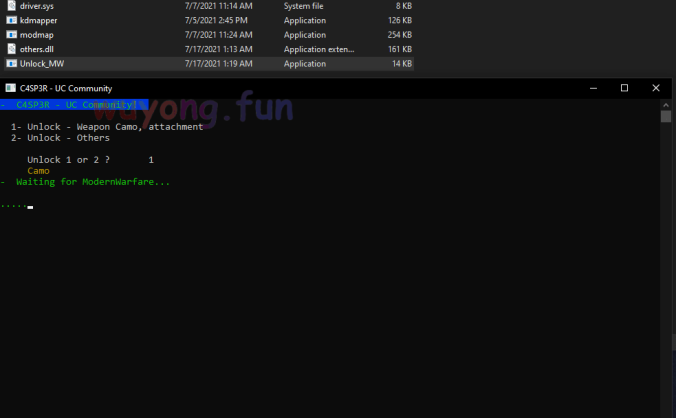Click the highlighted C4SP3R header line in console
Screen dimensions: 676x418
pyautogui.click(x=74, y=104)
